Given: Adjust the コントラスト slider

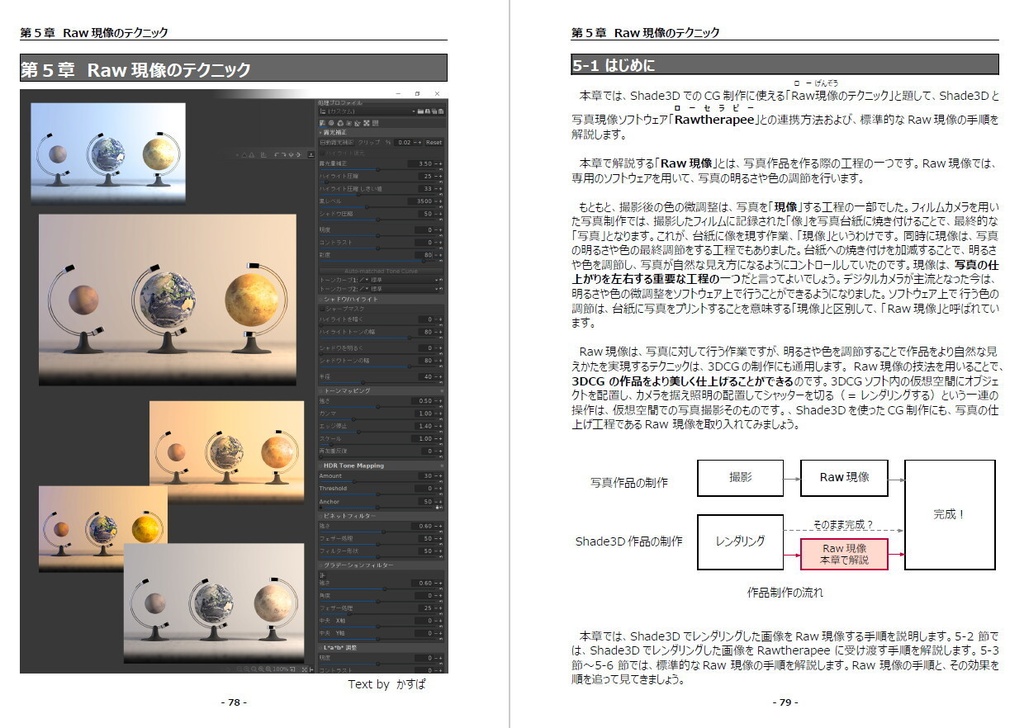Looking at the screenshot, I should (377, 248).
